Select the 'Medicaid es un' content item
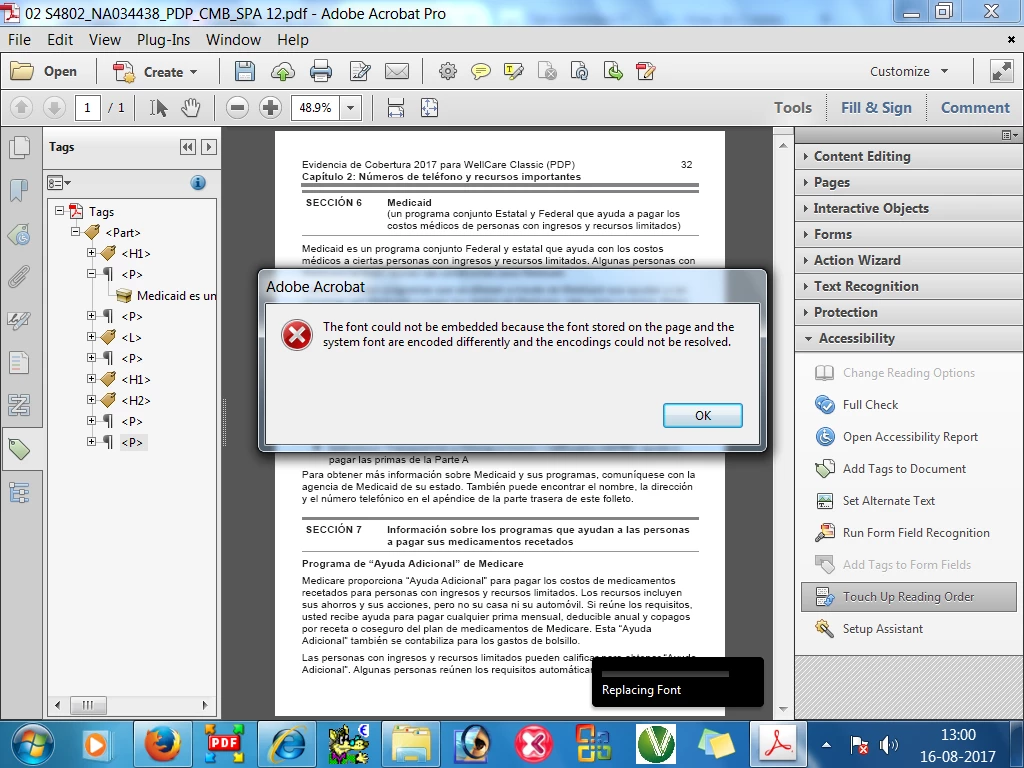 (x=176, y=296)
